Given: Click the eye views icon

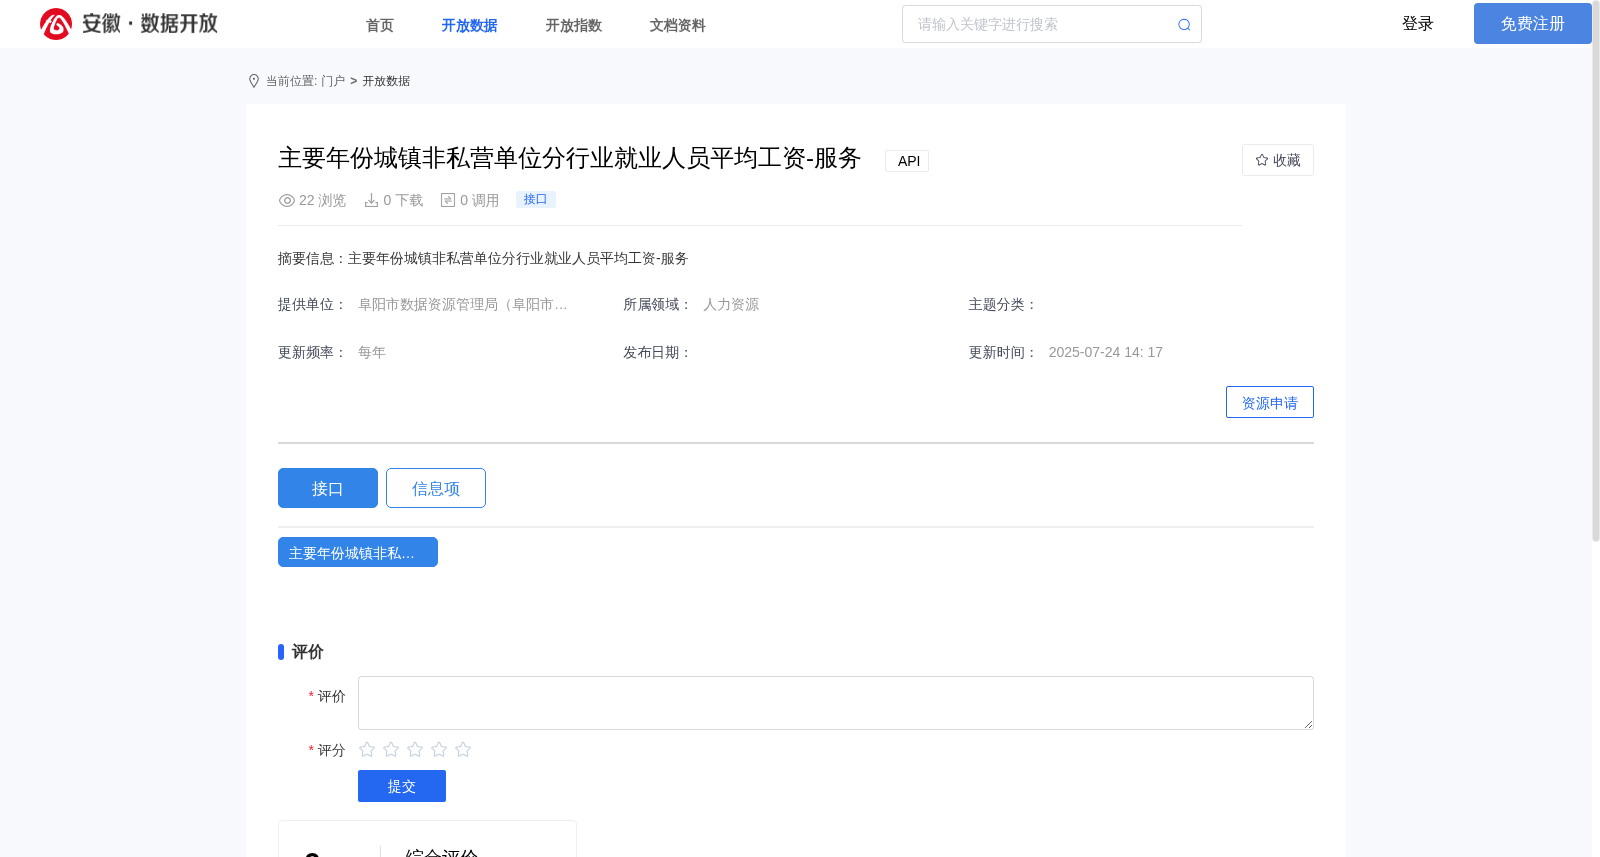Looking at the screenshot, I should click(x=287, y=200).
